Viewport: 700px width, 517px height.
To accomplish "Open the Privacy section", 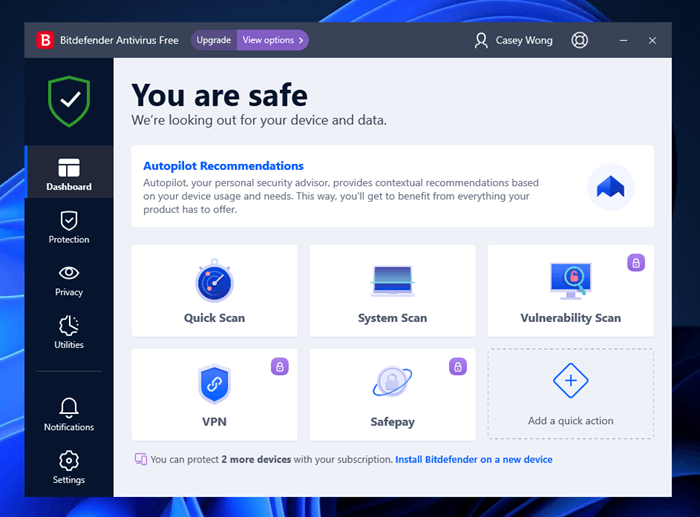I will (x=69, y=280).
